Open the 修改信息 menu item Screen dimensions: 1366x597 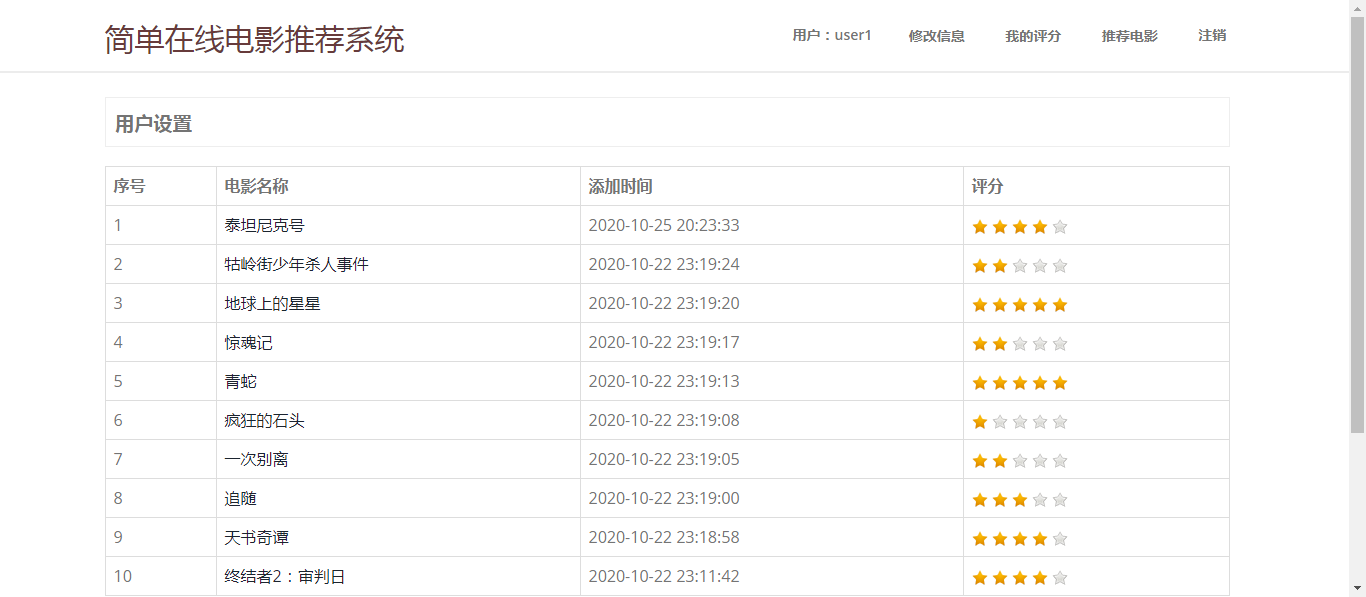click(937, 36)
